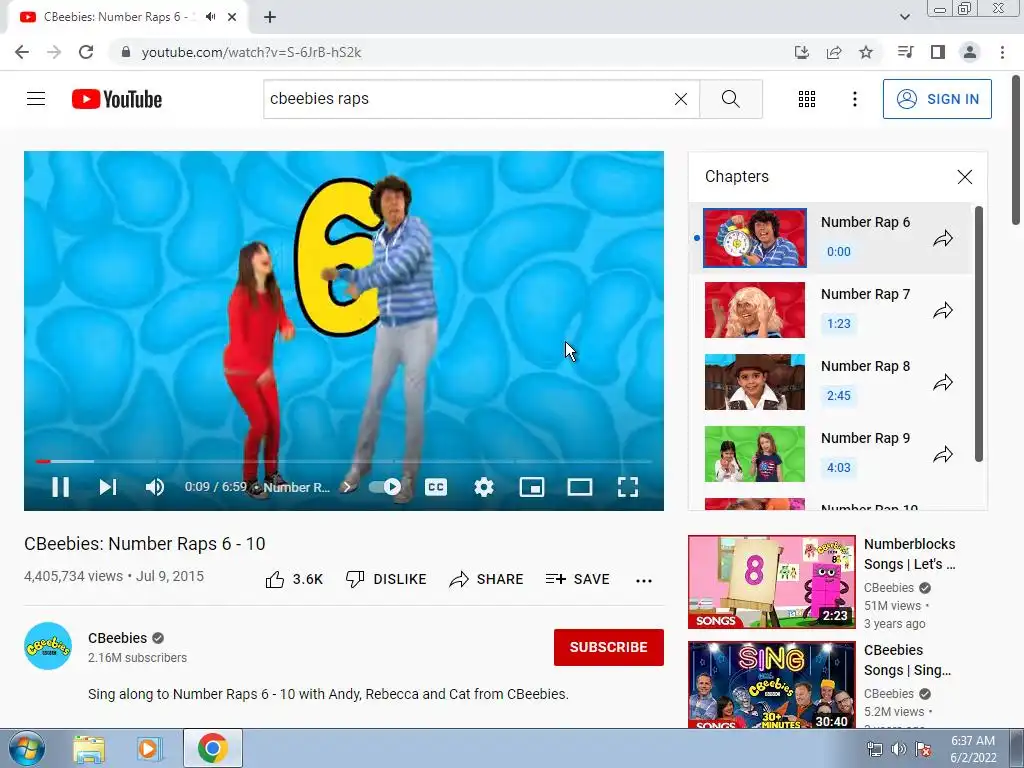Toggle closed captions CC button
The width and height of the screenshot is (1024, 768).
(x=436, y=487)
